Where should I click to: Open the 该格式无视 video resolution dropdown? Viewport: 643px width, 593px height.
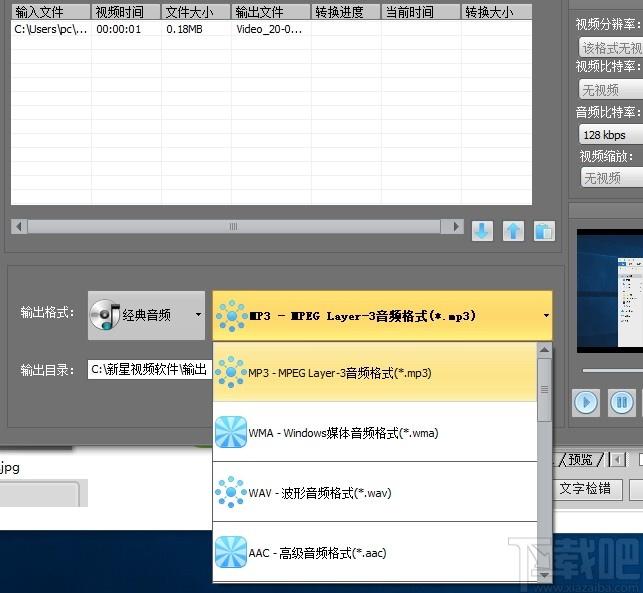pos(611,48)
